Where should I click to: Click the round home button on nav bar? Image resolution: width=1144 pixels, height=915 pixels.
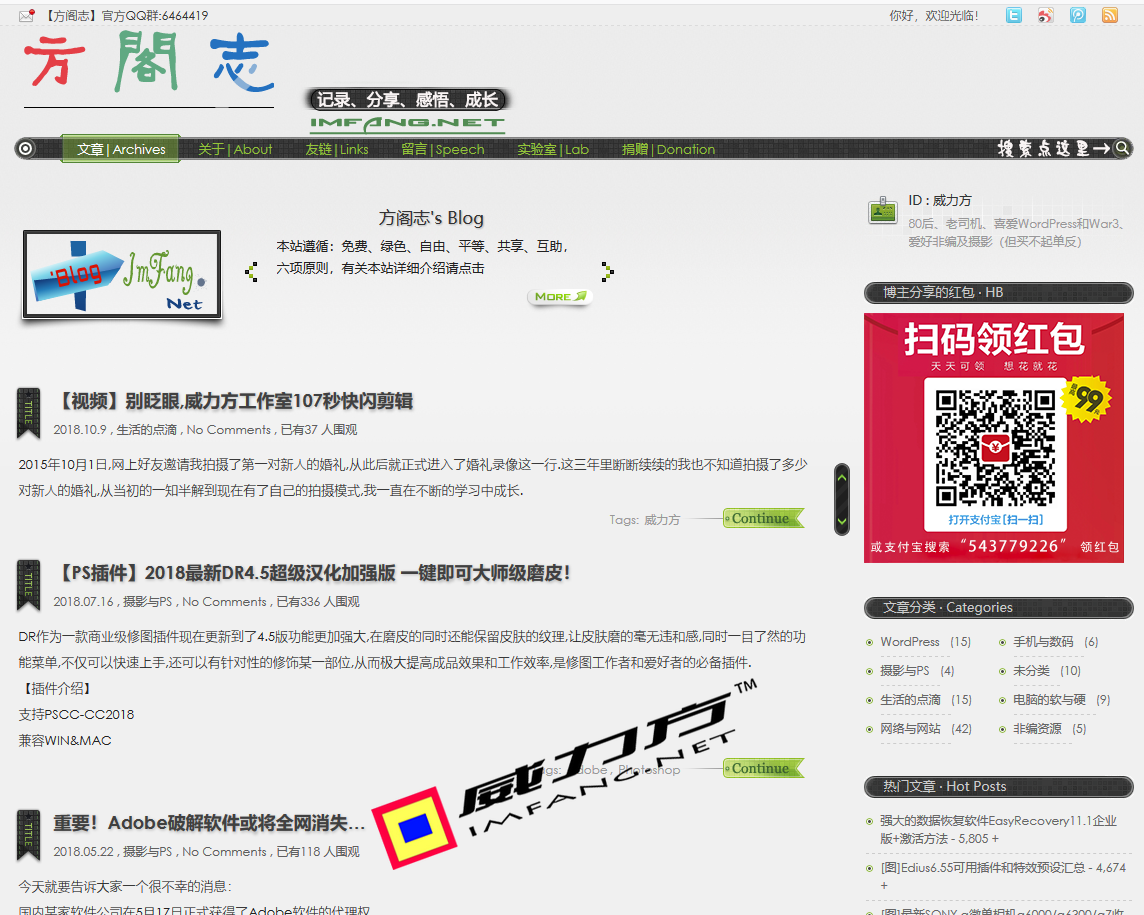coord(26,149)
